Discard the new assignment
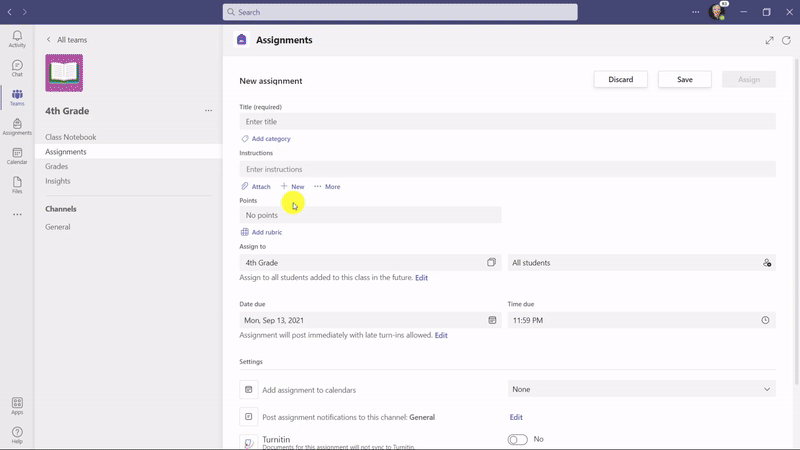This screenshot has height=450, width=800. pos(620,79)
